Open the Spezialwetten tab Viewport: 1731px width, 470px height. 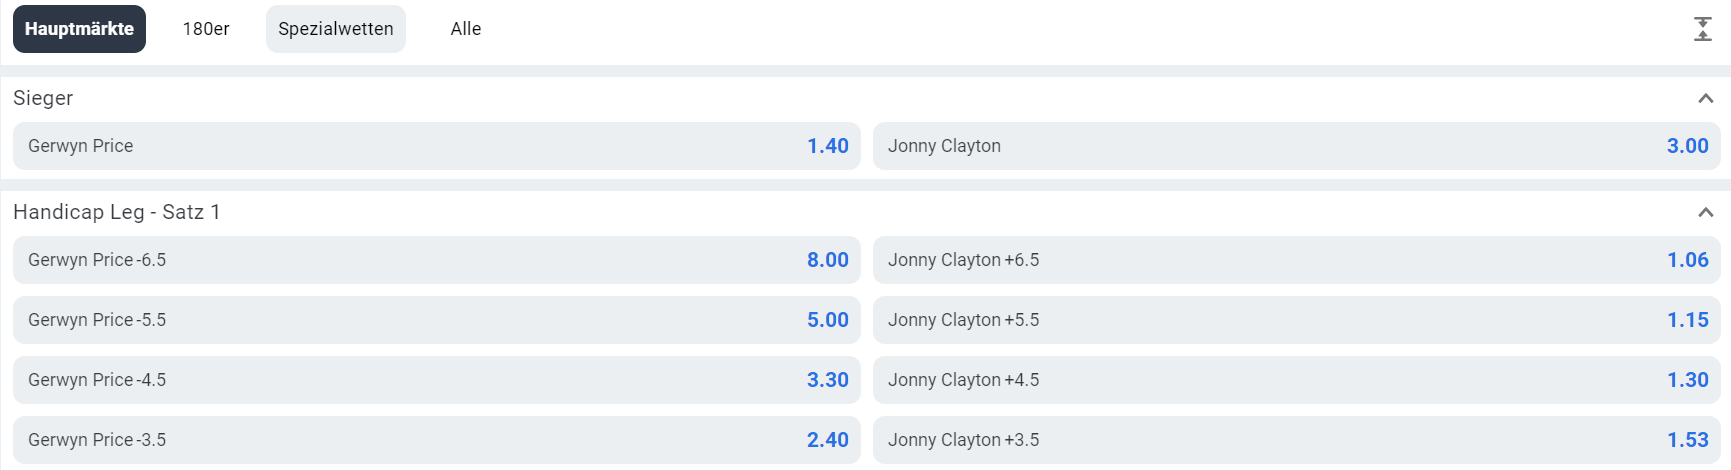336,29
